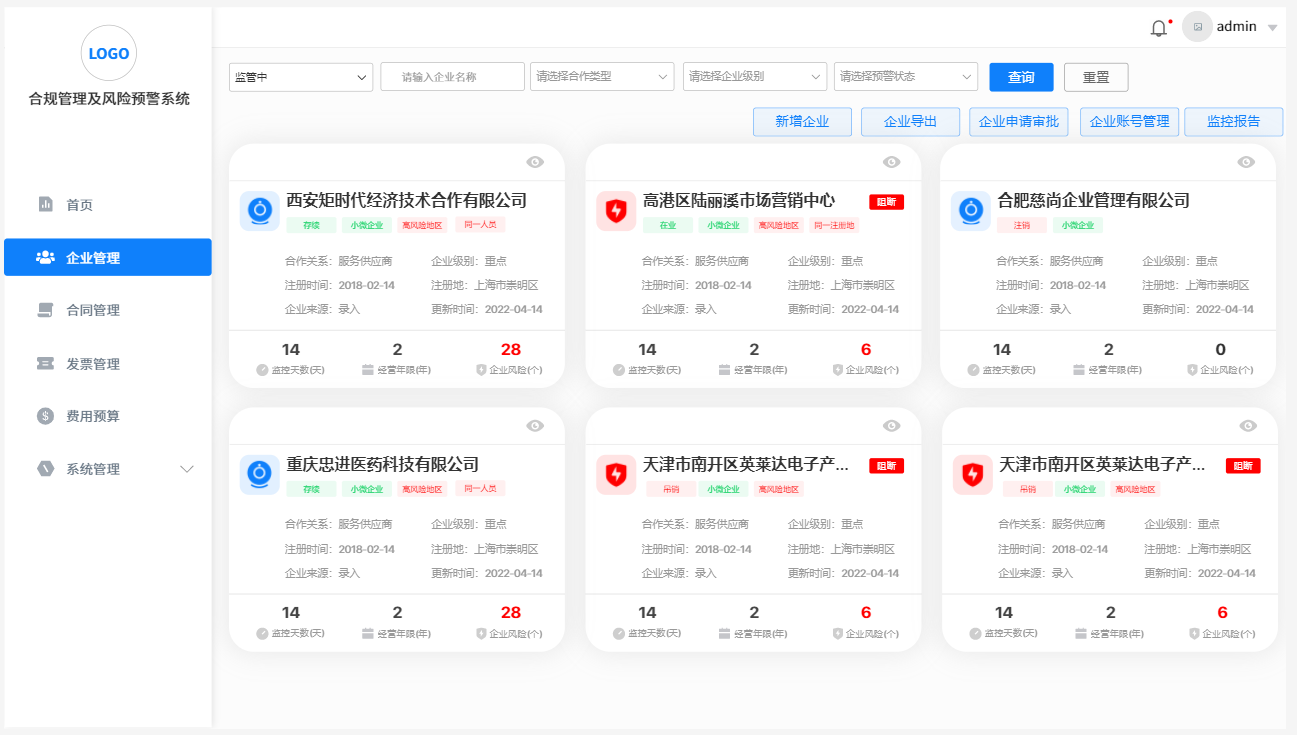Click the LOGO circle
Screen dimensions: 1297x735
pos(109,53)
